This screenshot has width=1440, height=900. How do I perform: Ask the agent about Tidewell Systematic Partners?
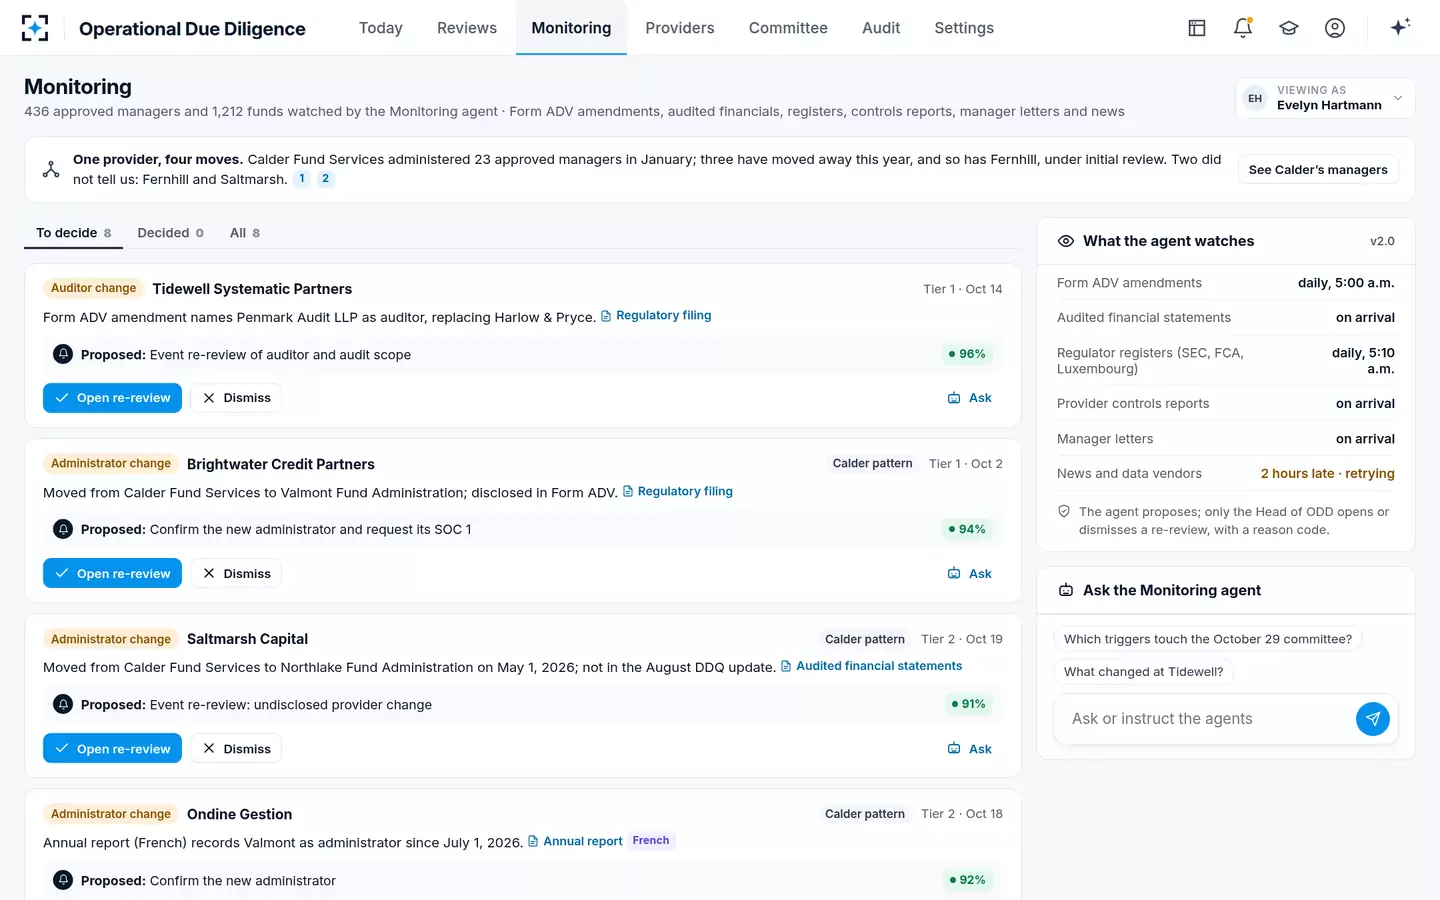point(969,398)
